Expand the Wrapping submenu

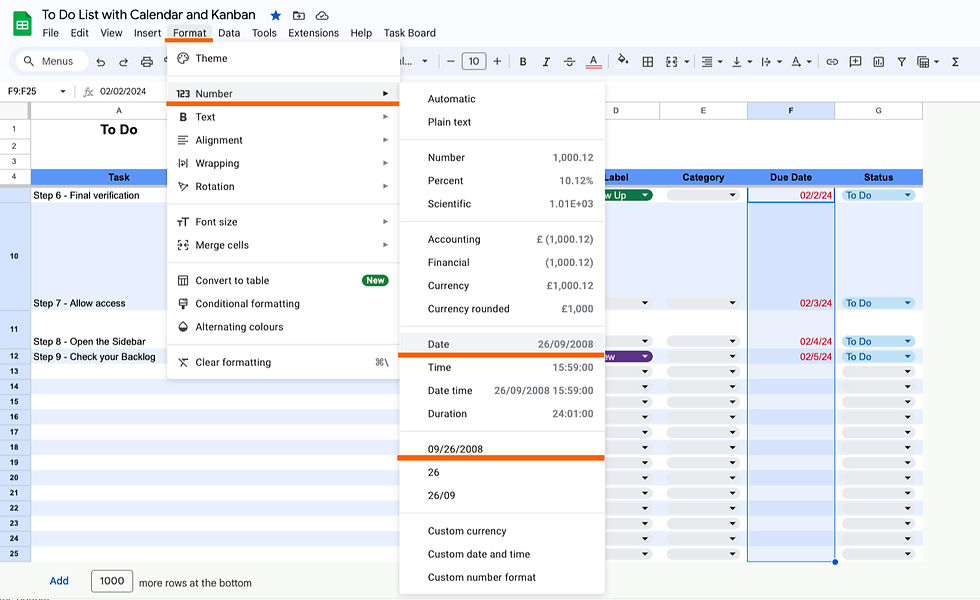(283, 163)
